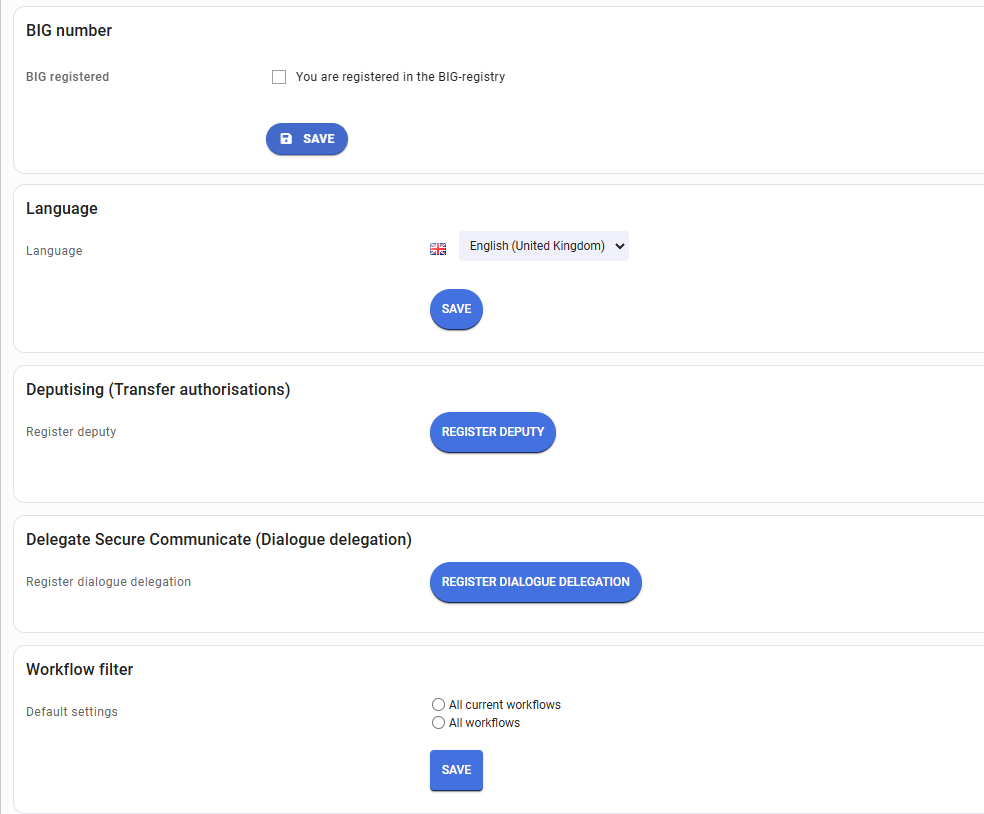984x814 pixels.
Task: Click Register Dialogue Delegation button
Action: (535, 582)
